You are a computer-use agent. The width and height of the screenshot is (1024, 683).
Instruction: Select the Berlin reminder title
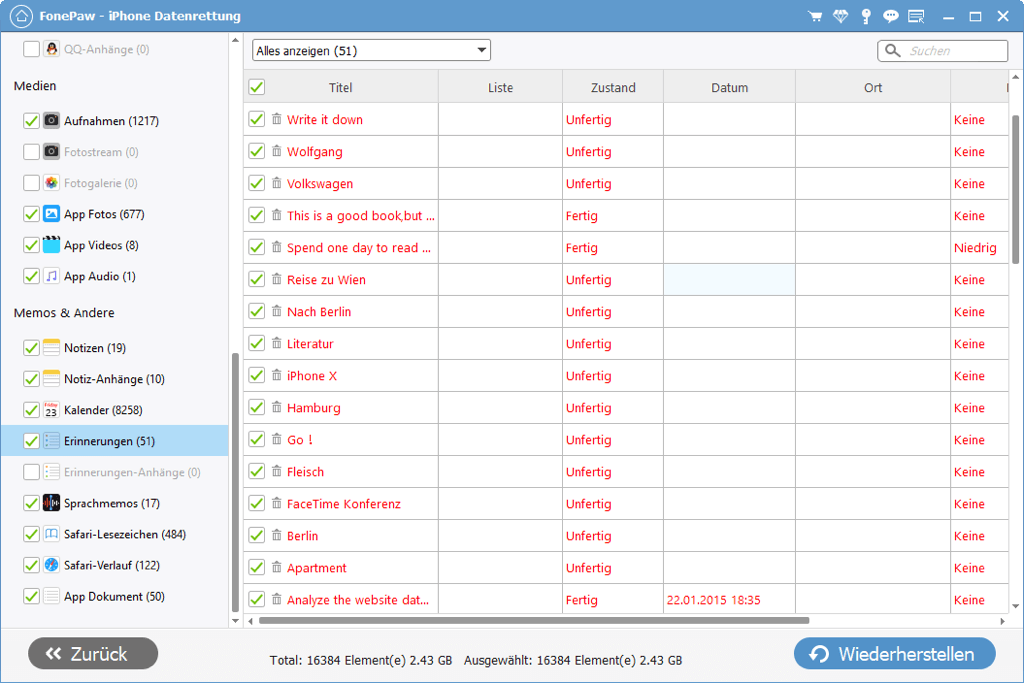click(x=302, y=535)
